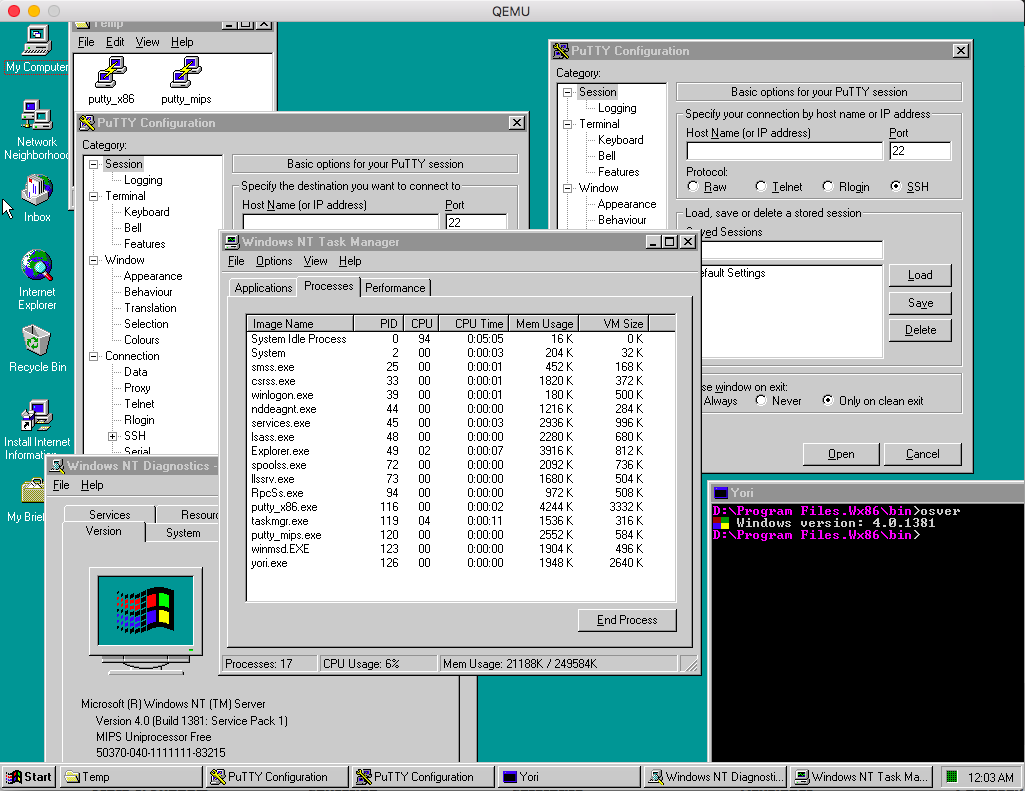Sort processes by Image Name column header
The height and width of the screenshot is (791, 1025).
(300, 324)
